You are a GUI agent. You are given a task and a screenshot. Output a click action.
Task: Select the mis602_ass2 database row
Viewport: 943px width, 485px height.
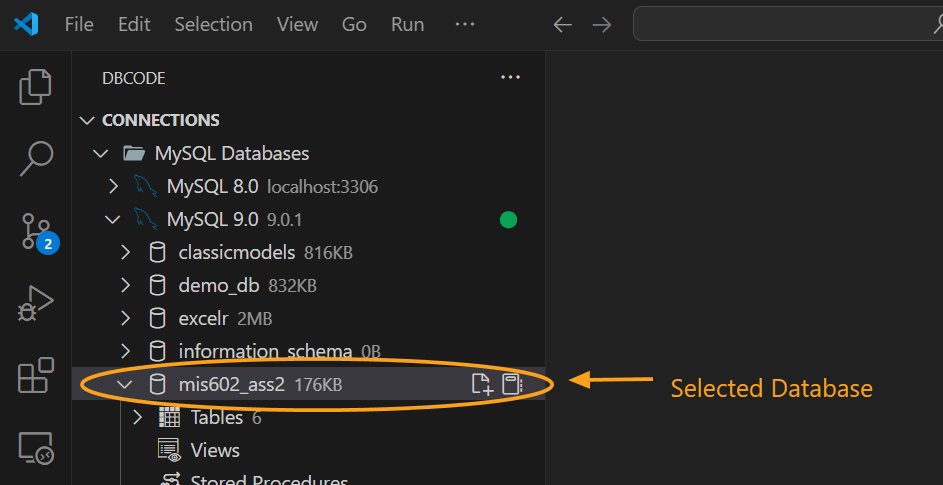(x=309, y=384)
